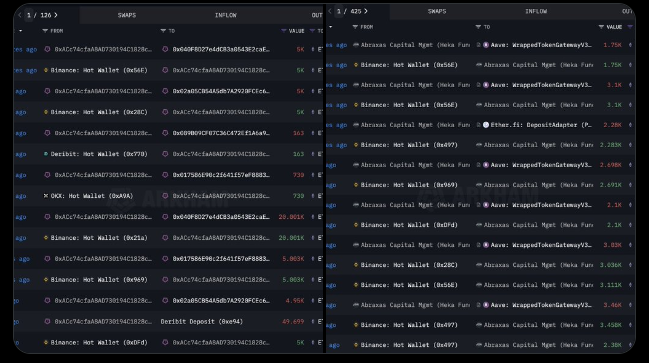The height and width of the screenshot is (363, 649).
Task: Click page number field showing 1 of 425
Action: pos(339,11)
